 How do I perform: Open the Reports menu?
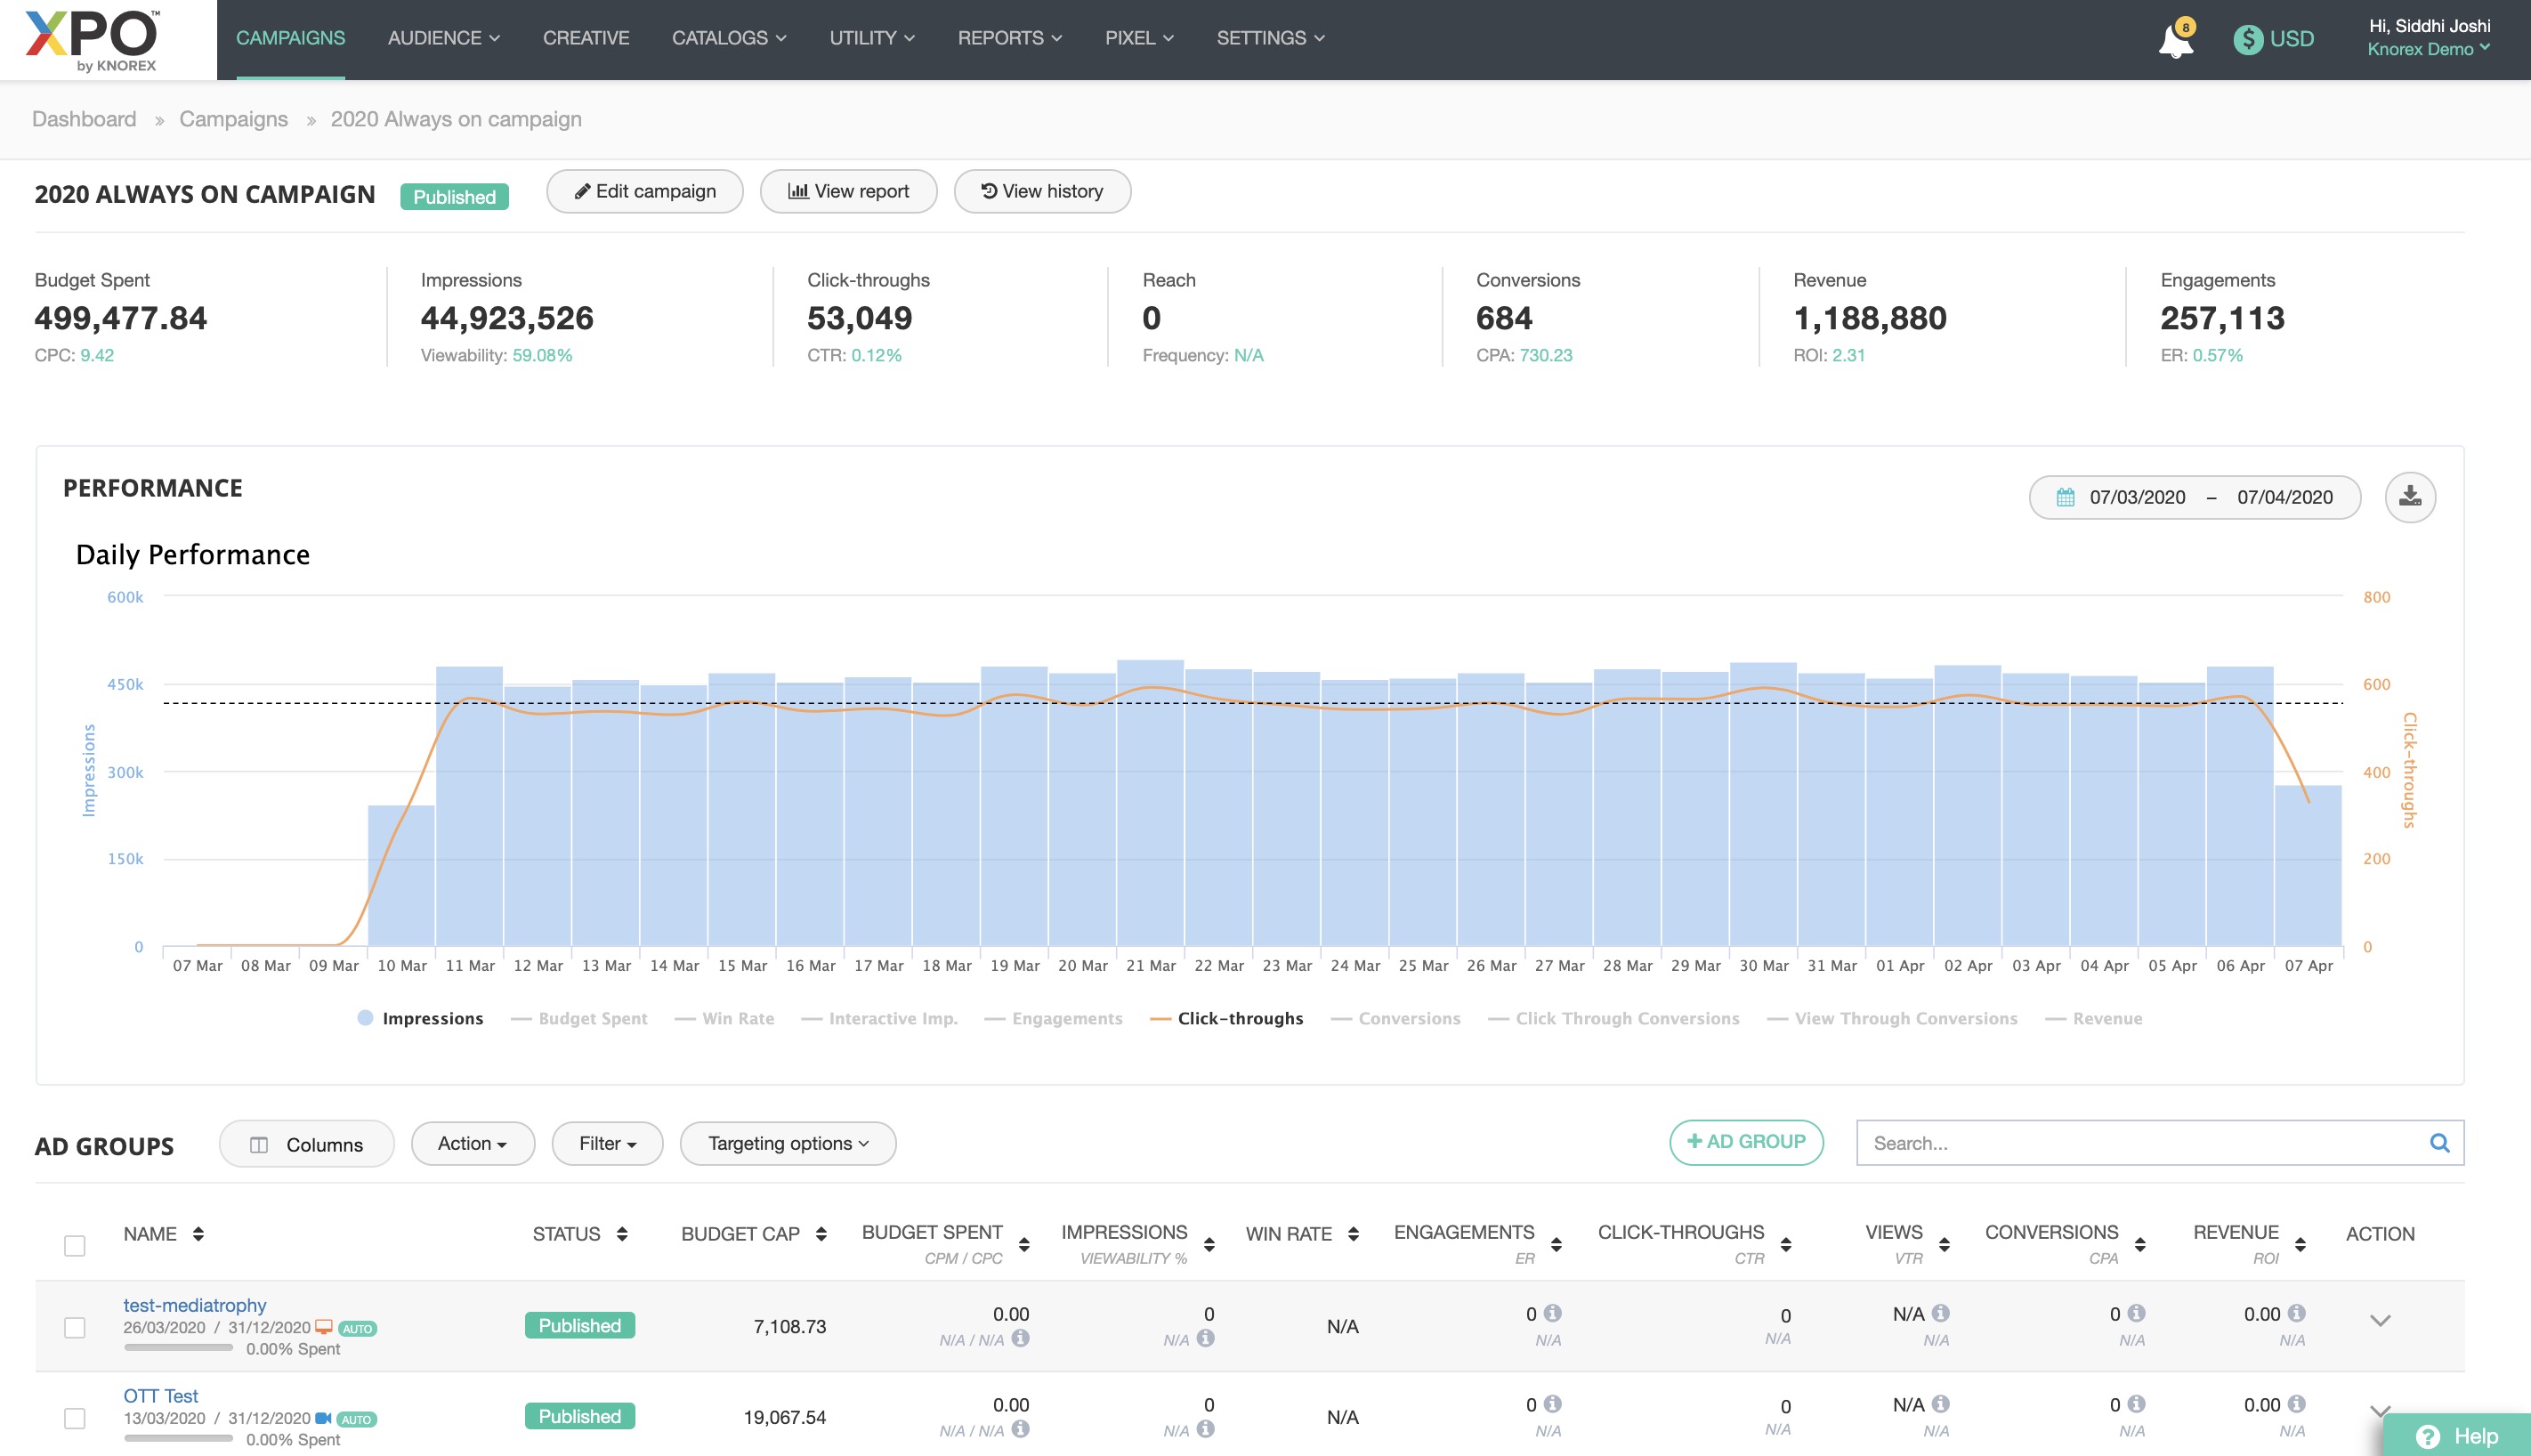(x=1008, y=38)
